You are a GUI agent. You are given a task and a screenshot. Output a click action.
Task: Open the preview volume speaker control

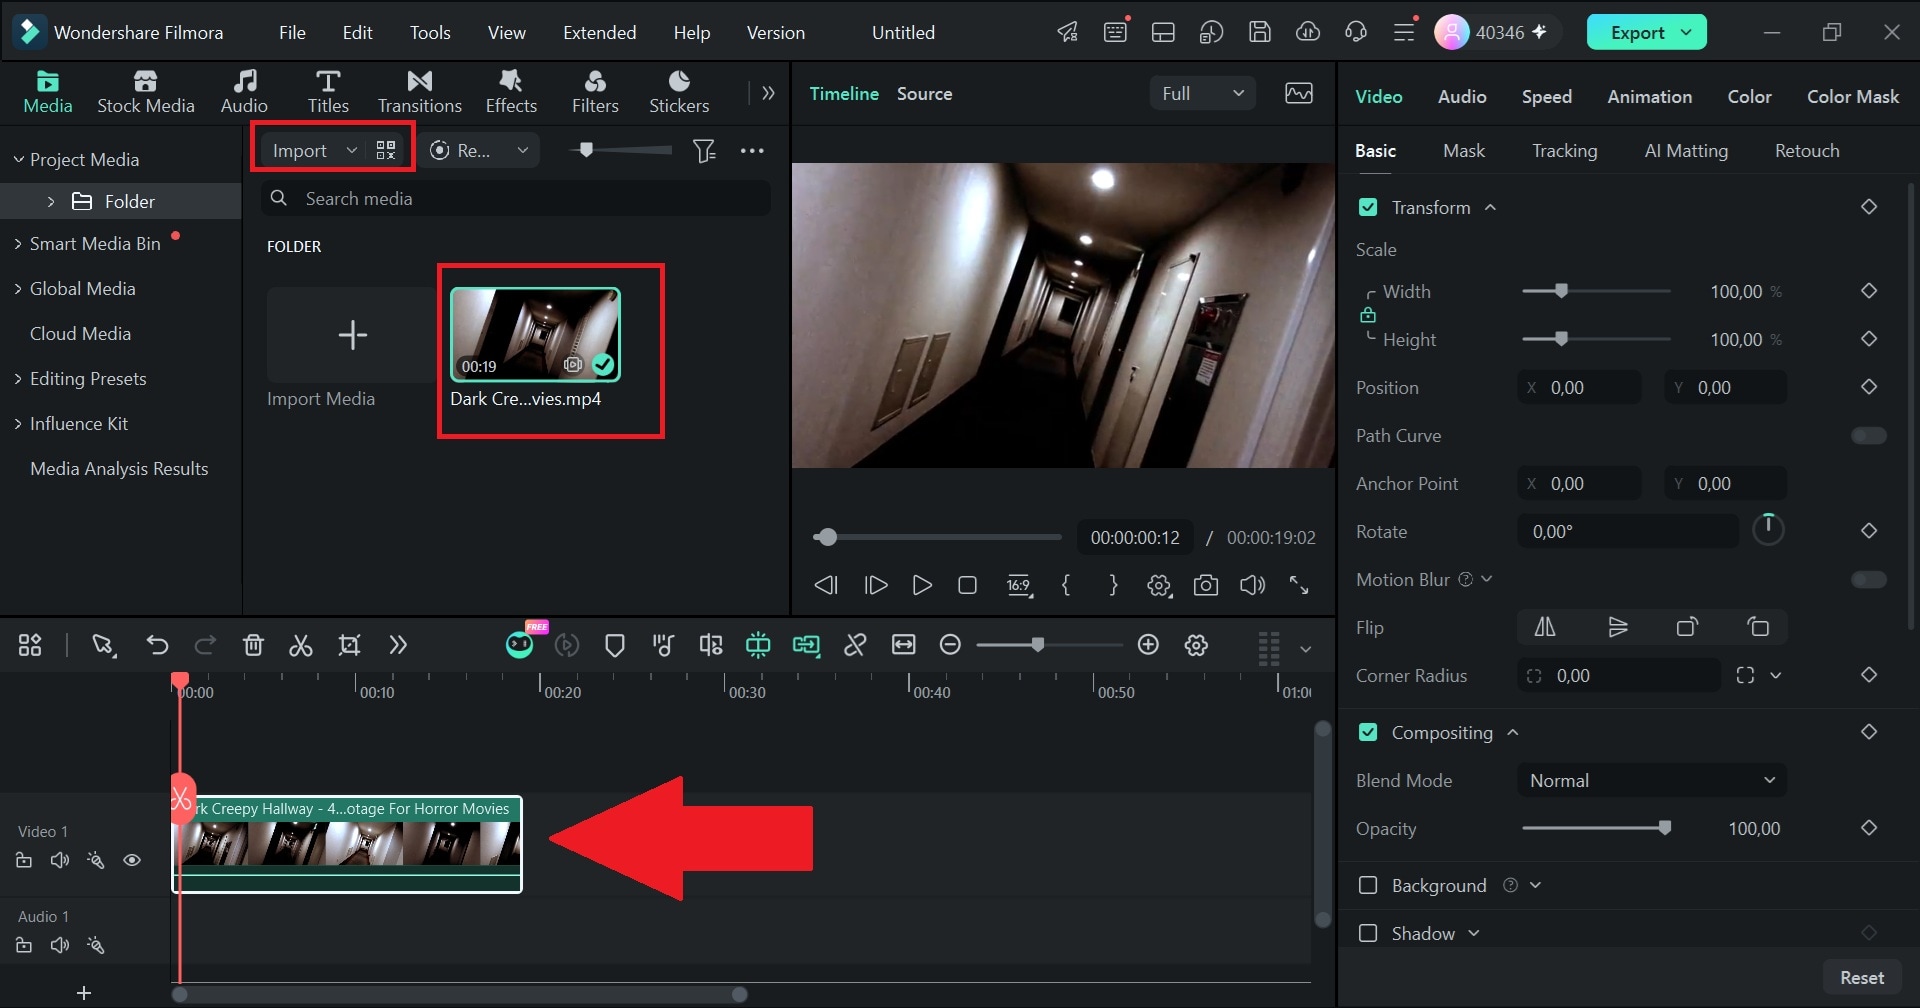1252,585
